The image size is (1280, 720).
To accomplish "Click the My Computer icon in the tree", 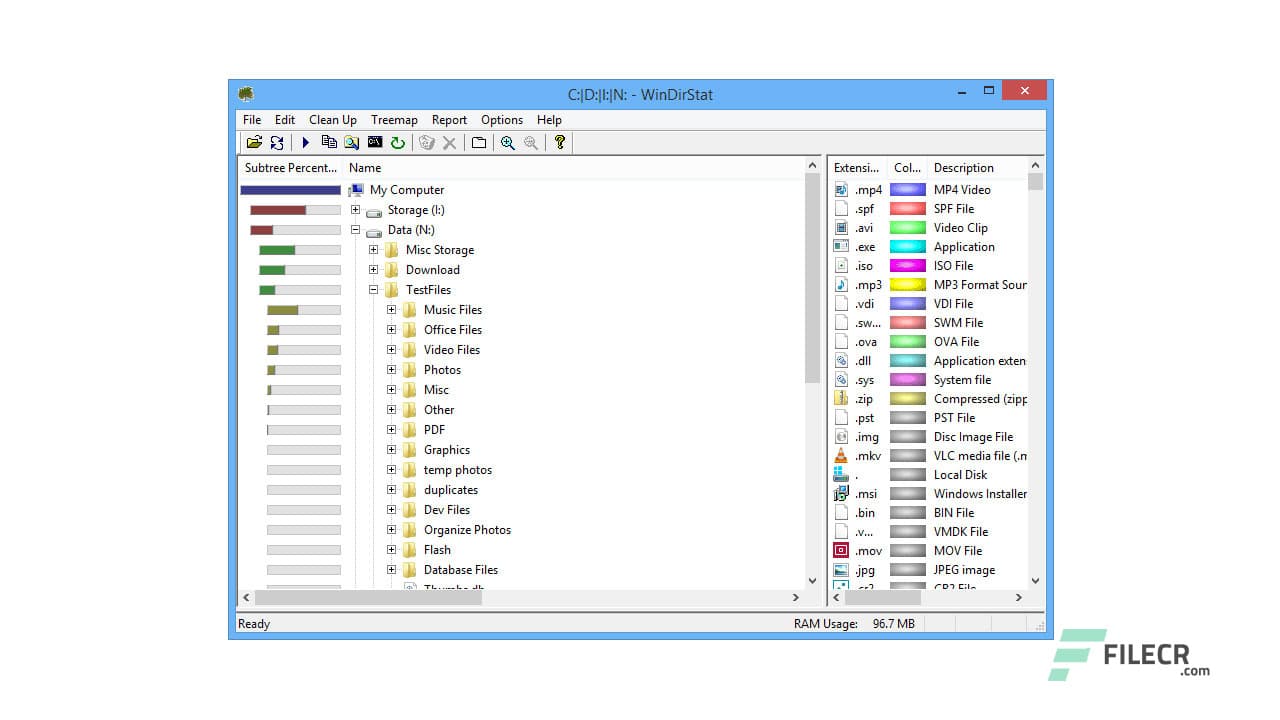I will pyautogui.click(x=356, y=190).
